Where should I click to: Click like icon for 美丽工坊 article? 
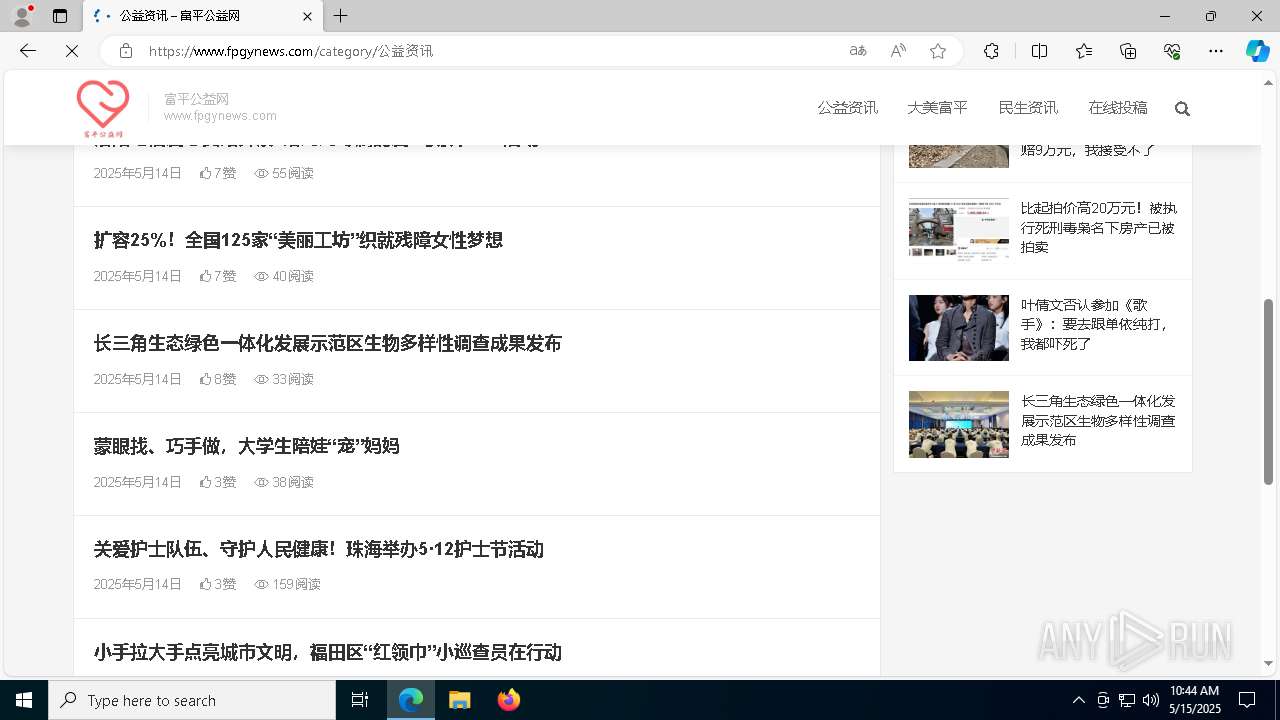tap(205, 276)
